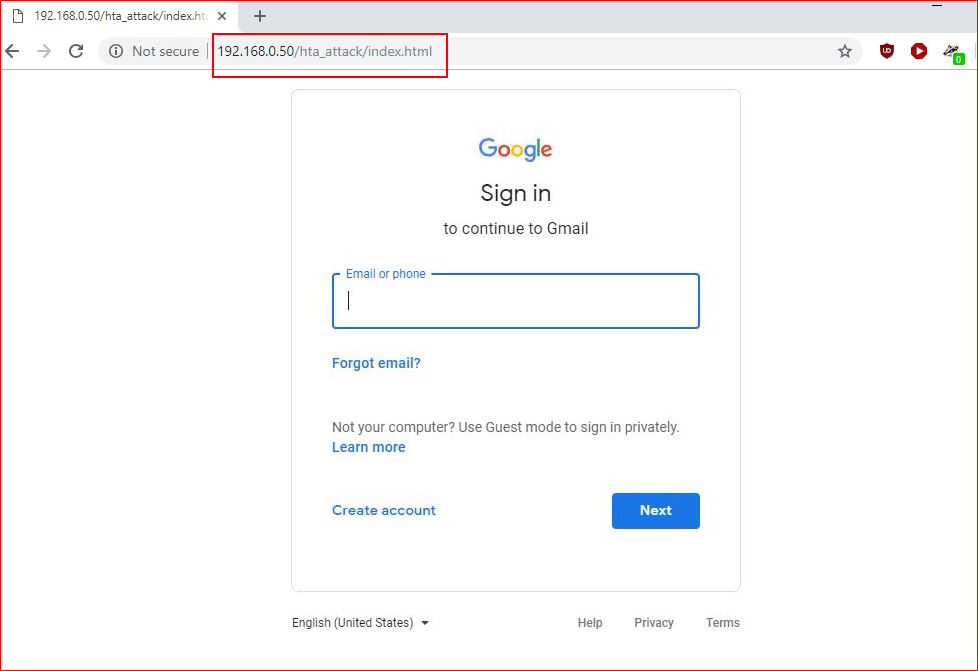The width and height of the screenshot is (978, 671).
Task: Minimize the browser window
Action: coord(937,6)
